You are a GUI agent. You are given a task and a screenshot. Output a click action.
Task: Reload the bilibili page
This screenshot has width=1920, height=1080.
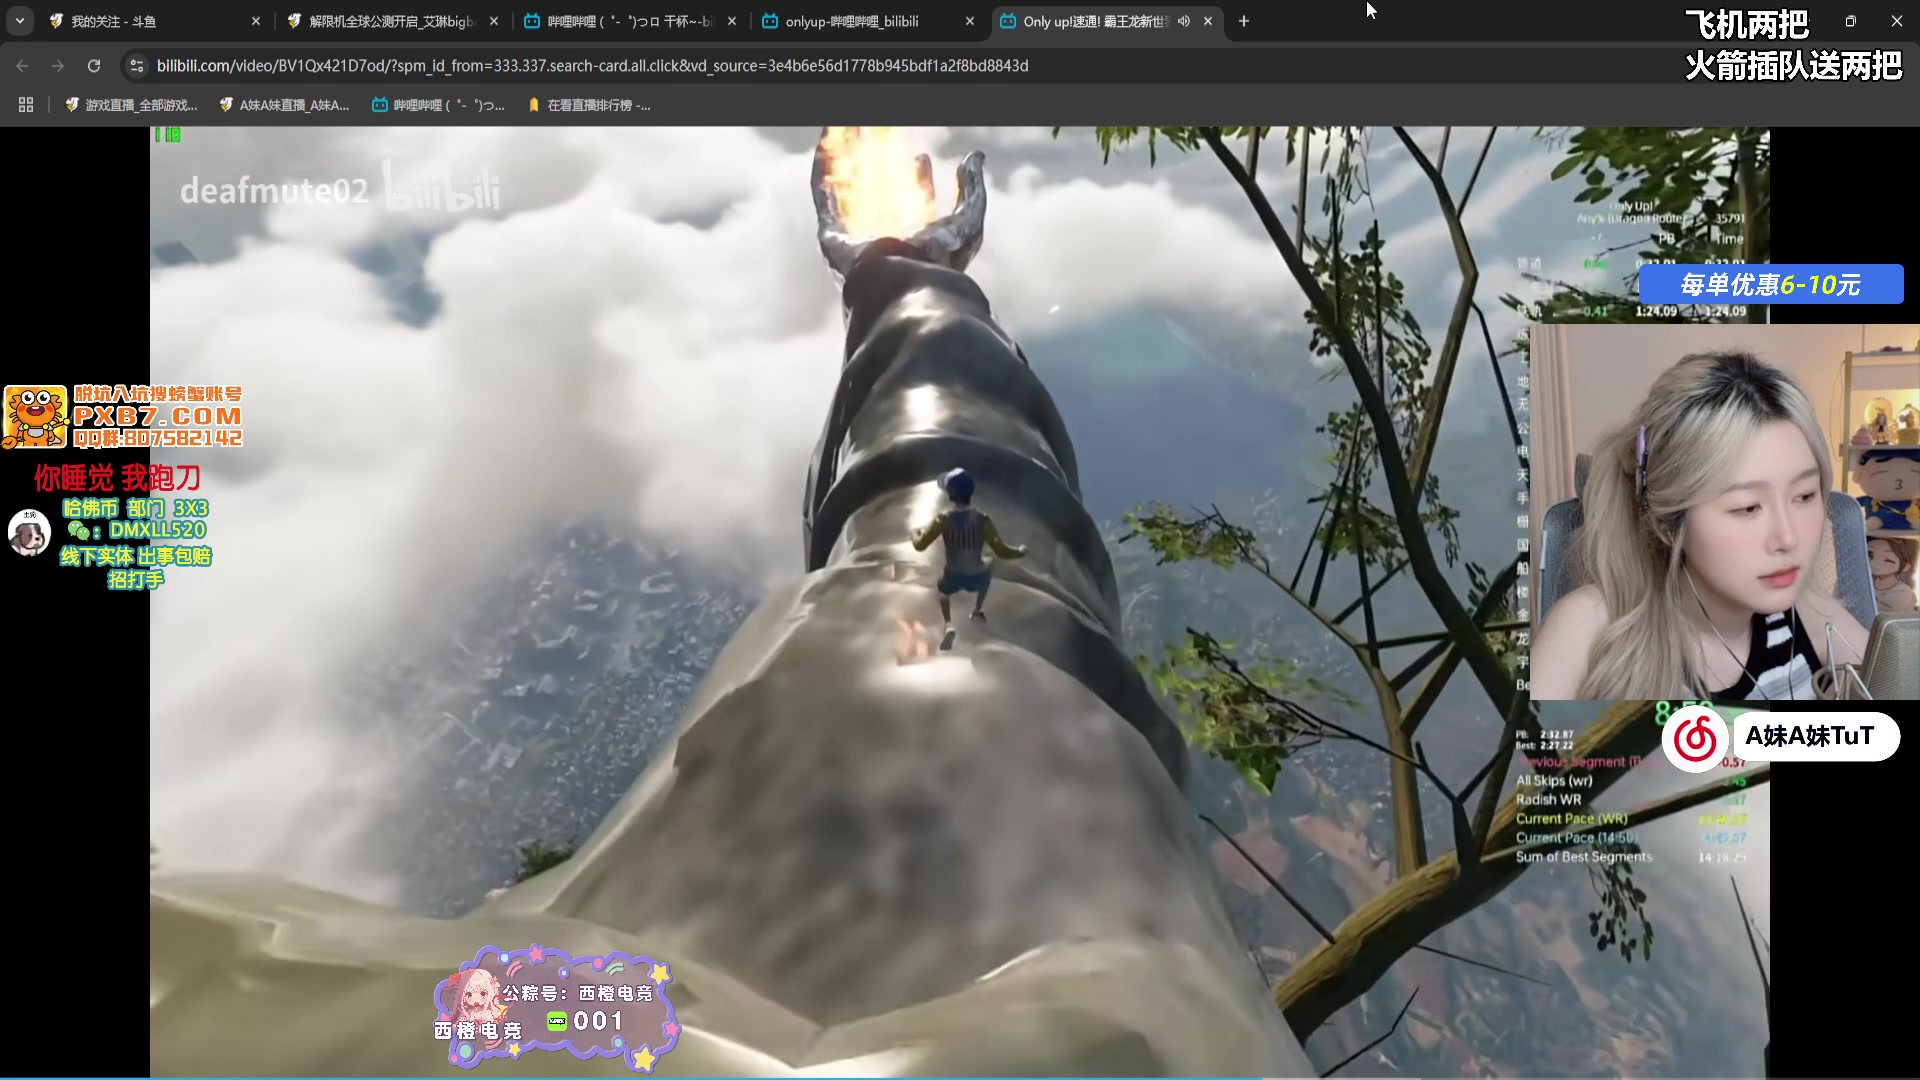[x=94, y=66]
